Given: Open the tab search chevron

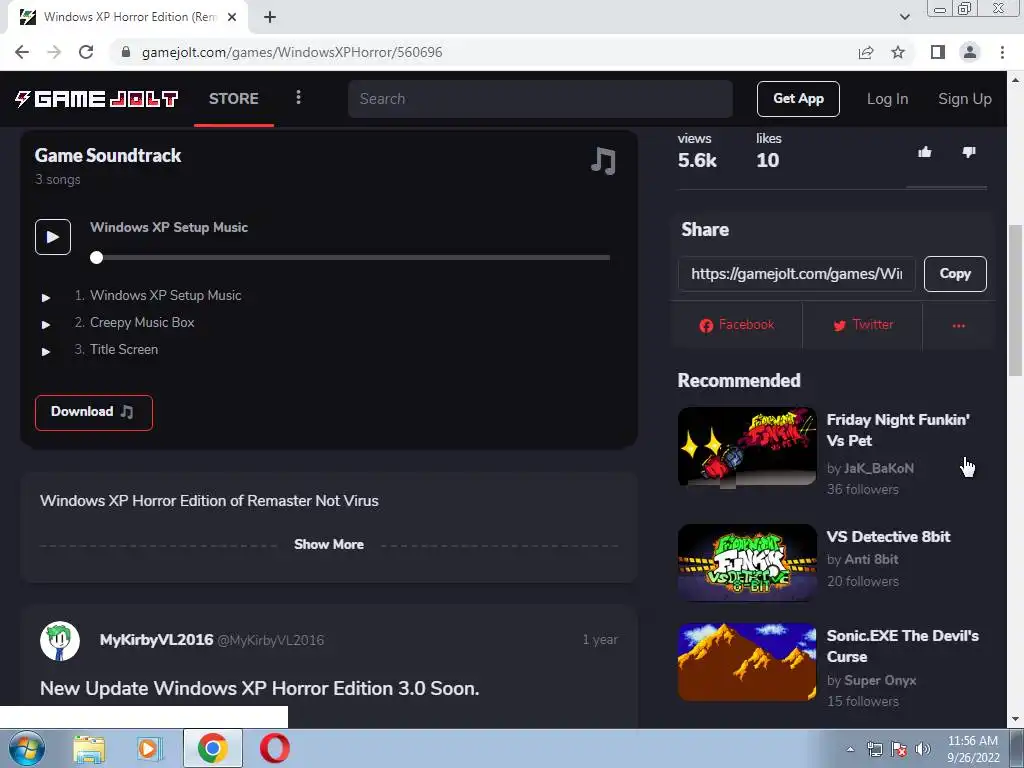Looking at the screenshot, I should point(904,17).
